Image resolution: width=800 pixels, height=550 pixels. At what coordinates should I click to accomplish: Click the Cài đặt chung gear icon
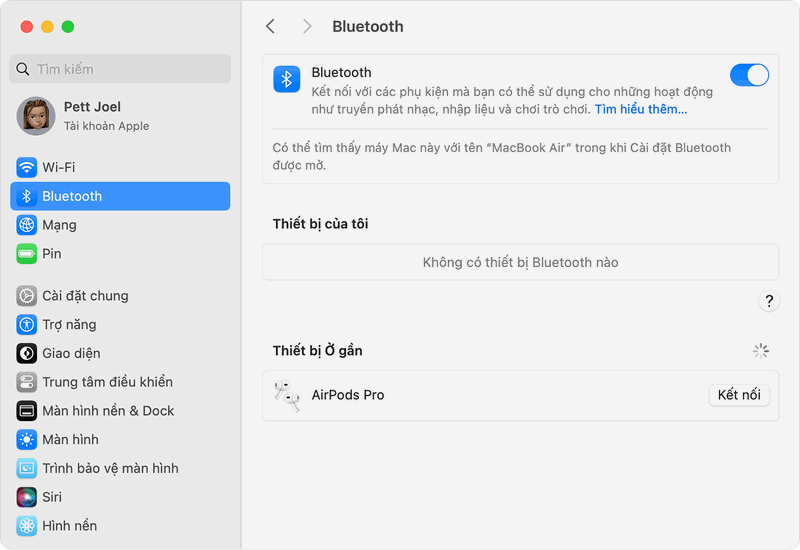pos(27,296)
